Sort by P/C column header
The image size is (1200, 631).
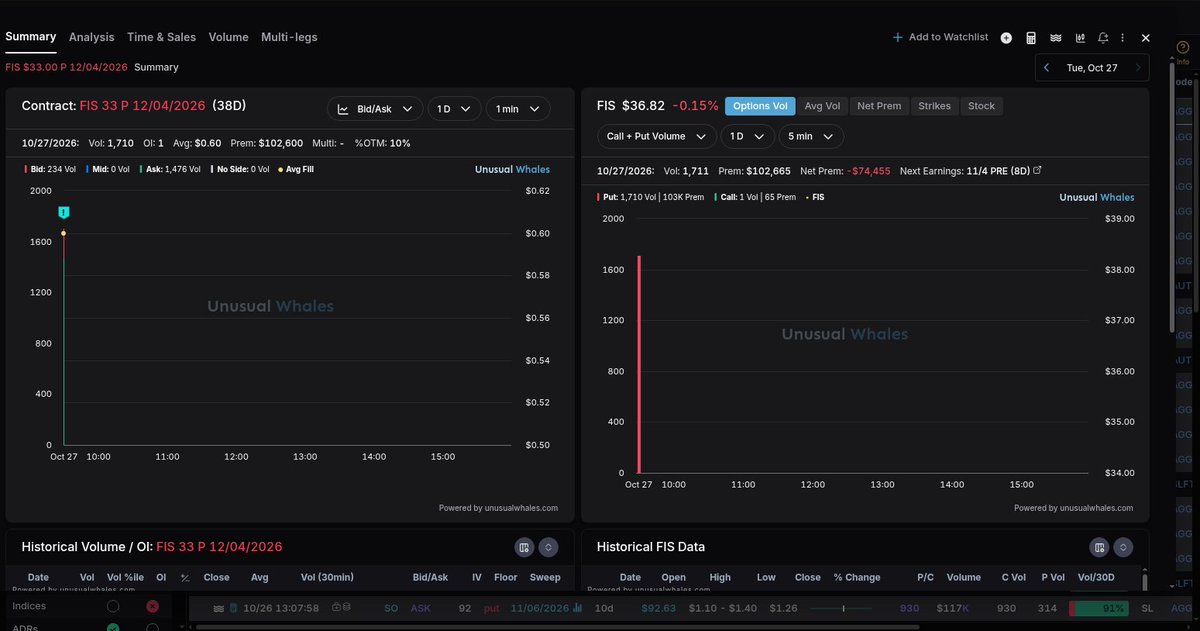point(926,577)
